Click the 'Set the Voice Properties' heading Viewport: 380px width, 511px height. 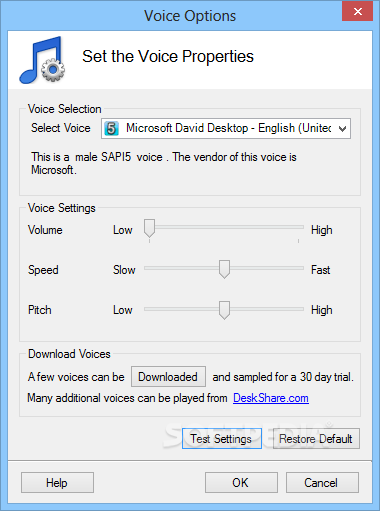168,56
